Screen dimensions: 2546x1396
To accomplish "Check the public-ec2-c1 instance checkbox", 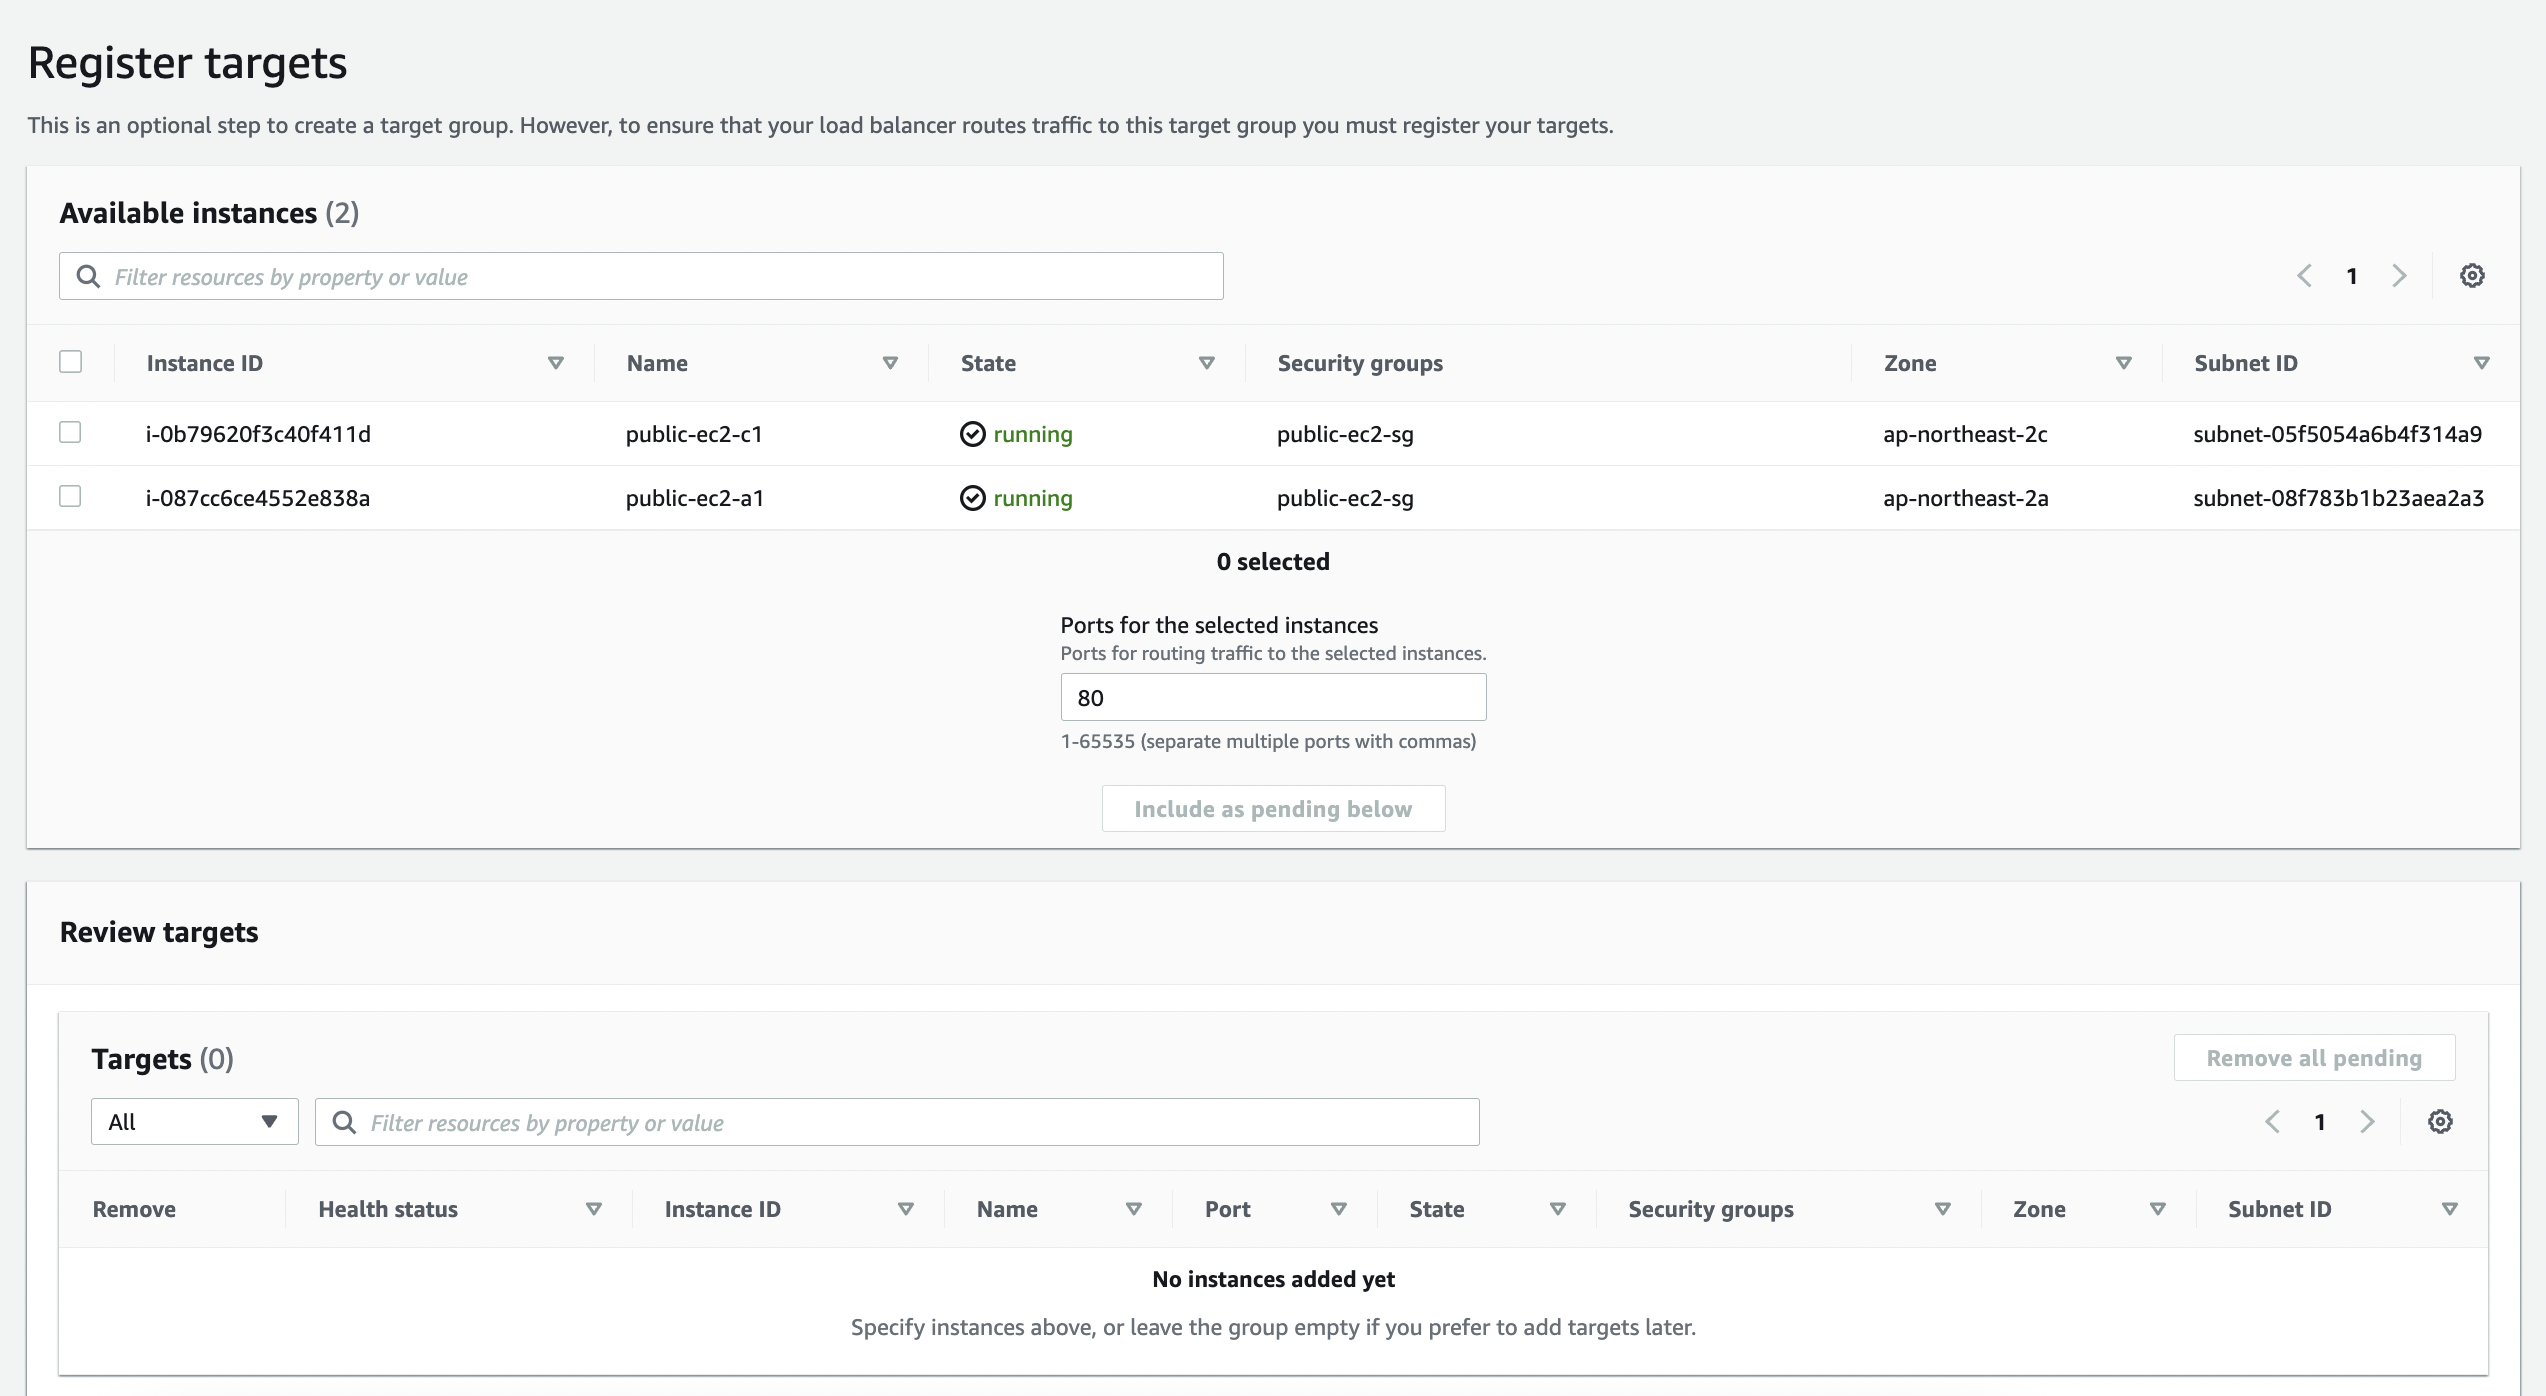I will [70, 433].
